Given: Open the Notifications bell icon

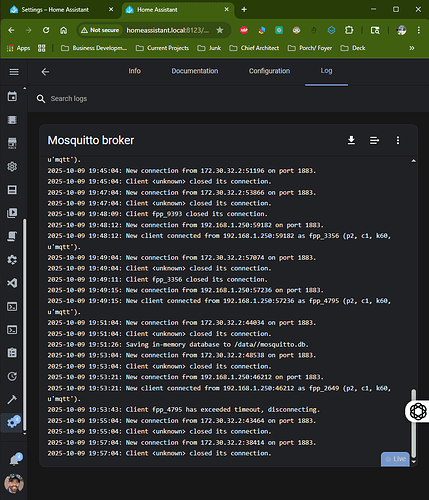Looking at the screenshot, I should coord(15,460).
